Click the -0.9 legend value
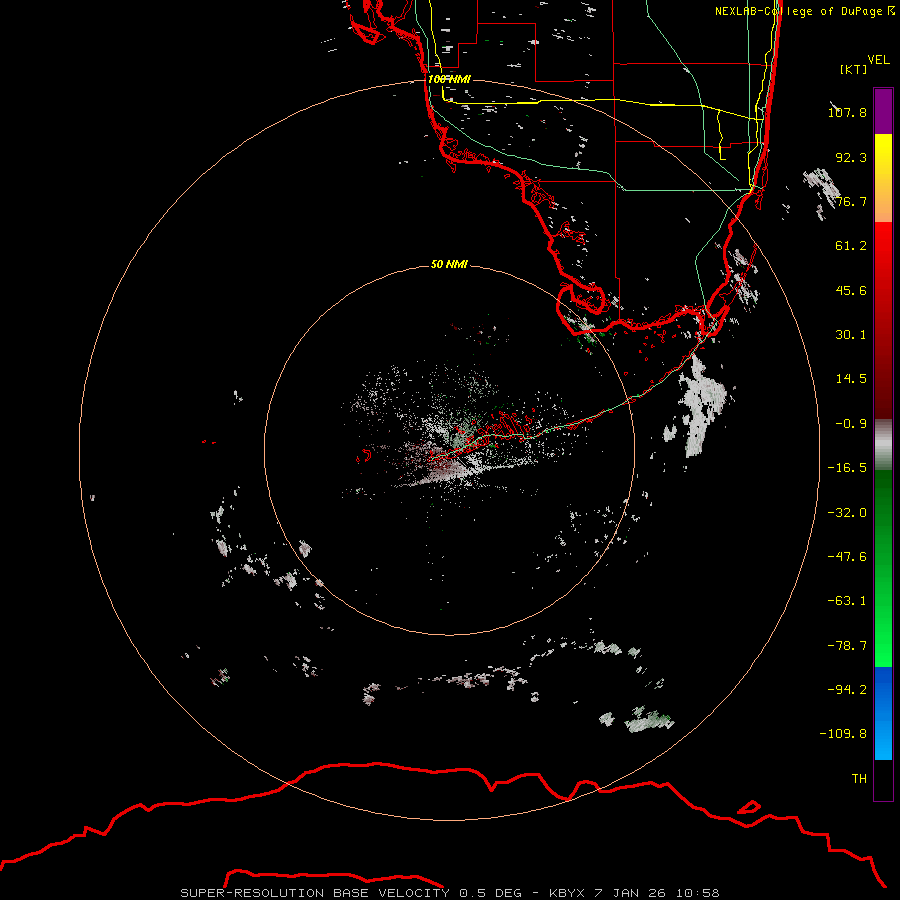Viewport: 900px width, 900px height. pos(851,424)
